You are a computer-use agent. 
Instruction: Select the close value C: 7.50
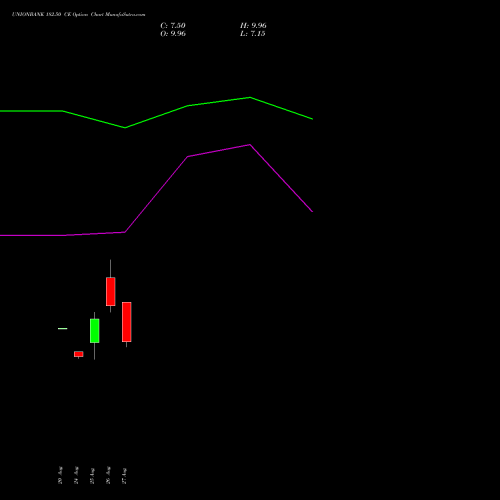[173, 26]
